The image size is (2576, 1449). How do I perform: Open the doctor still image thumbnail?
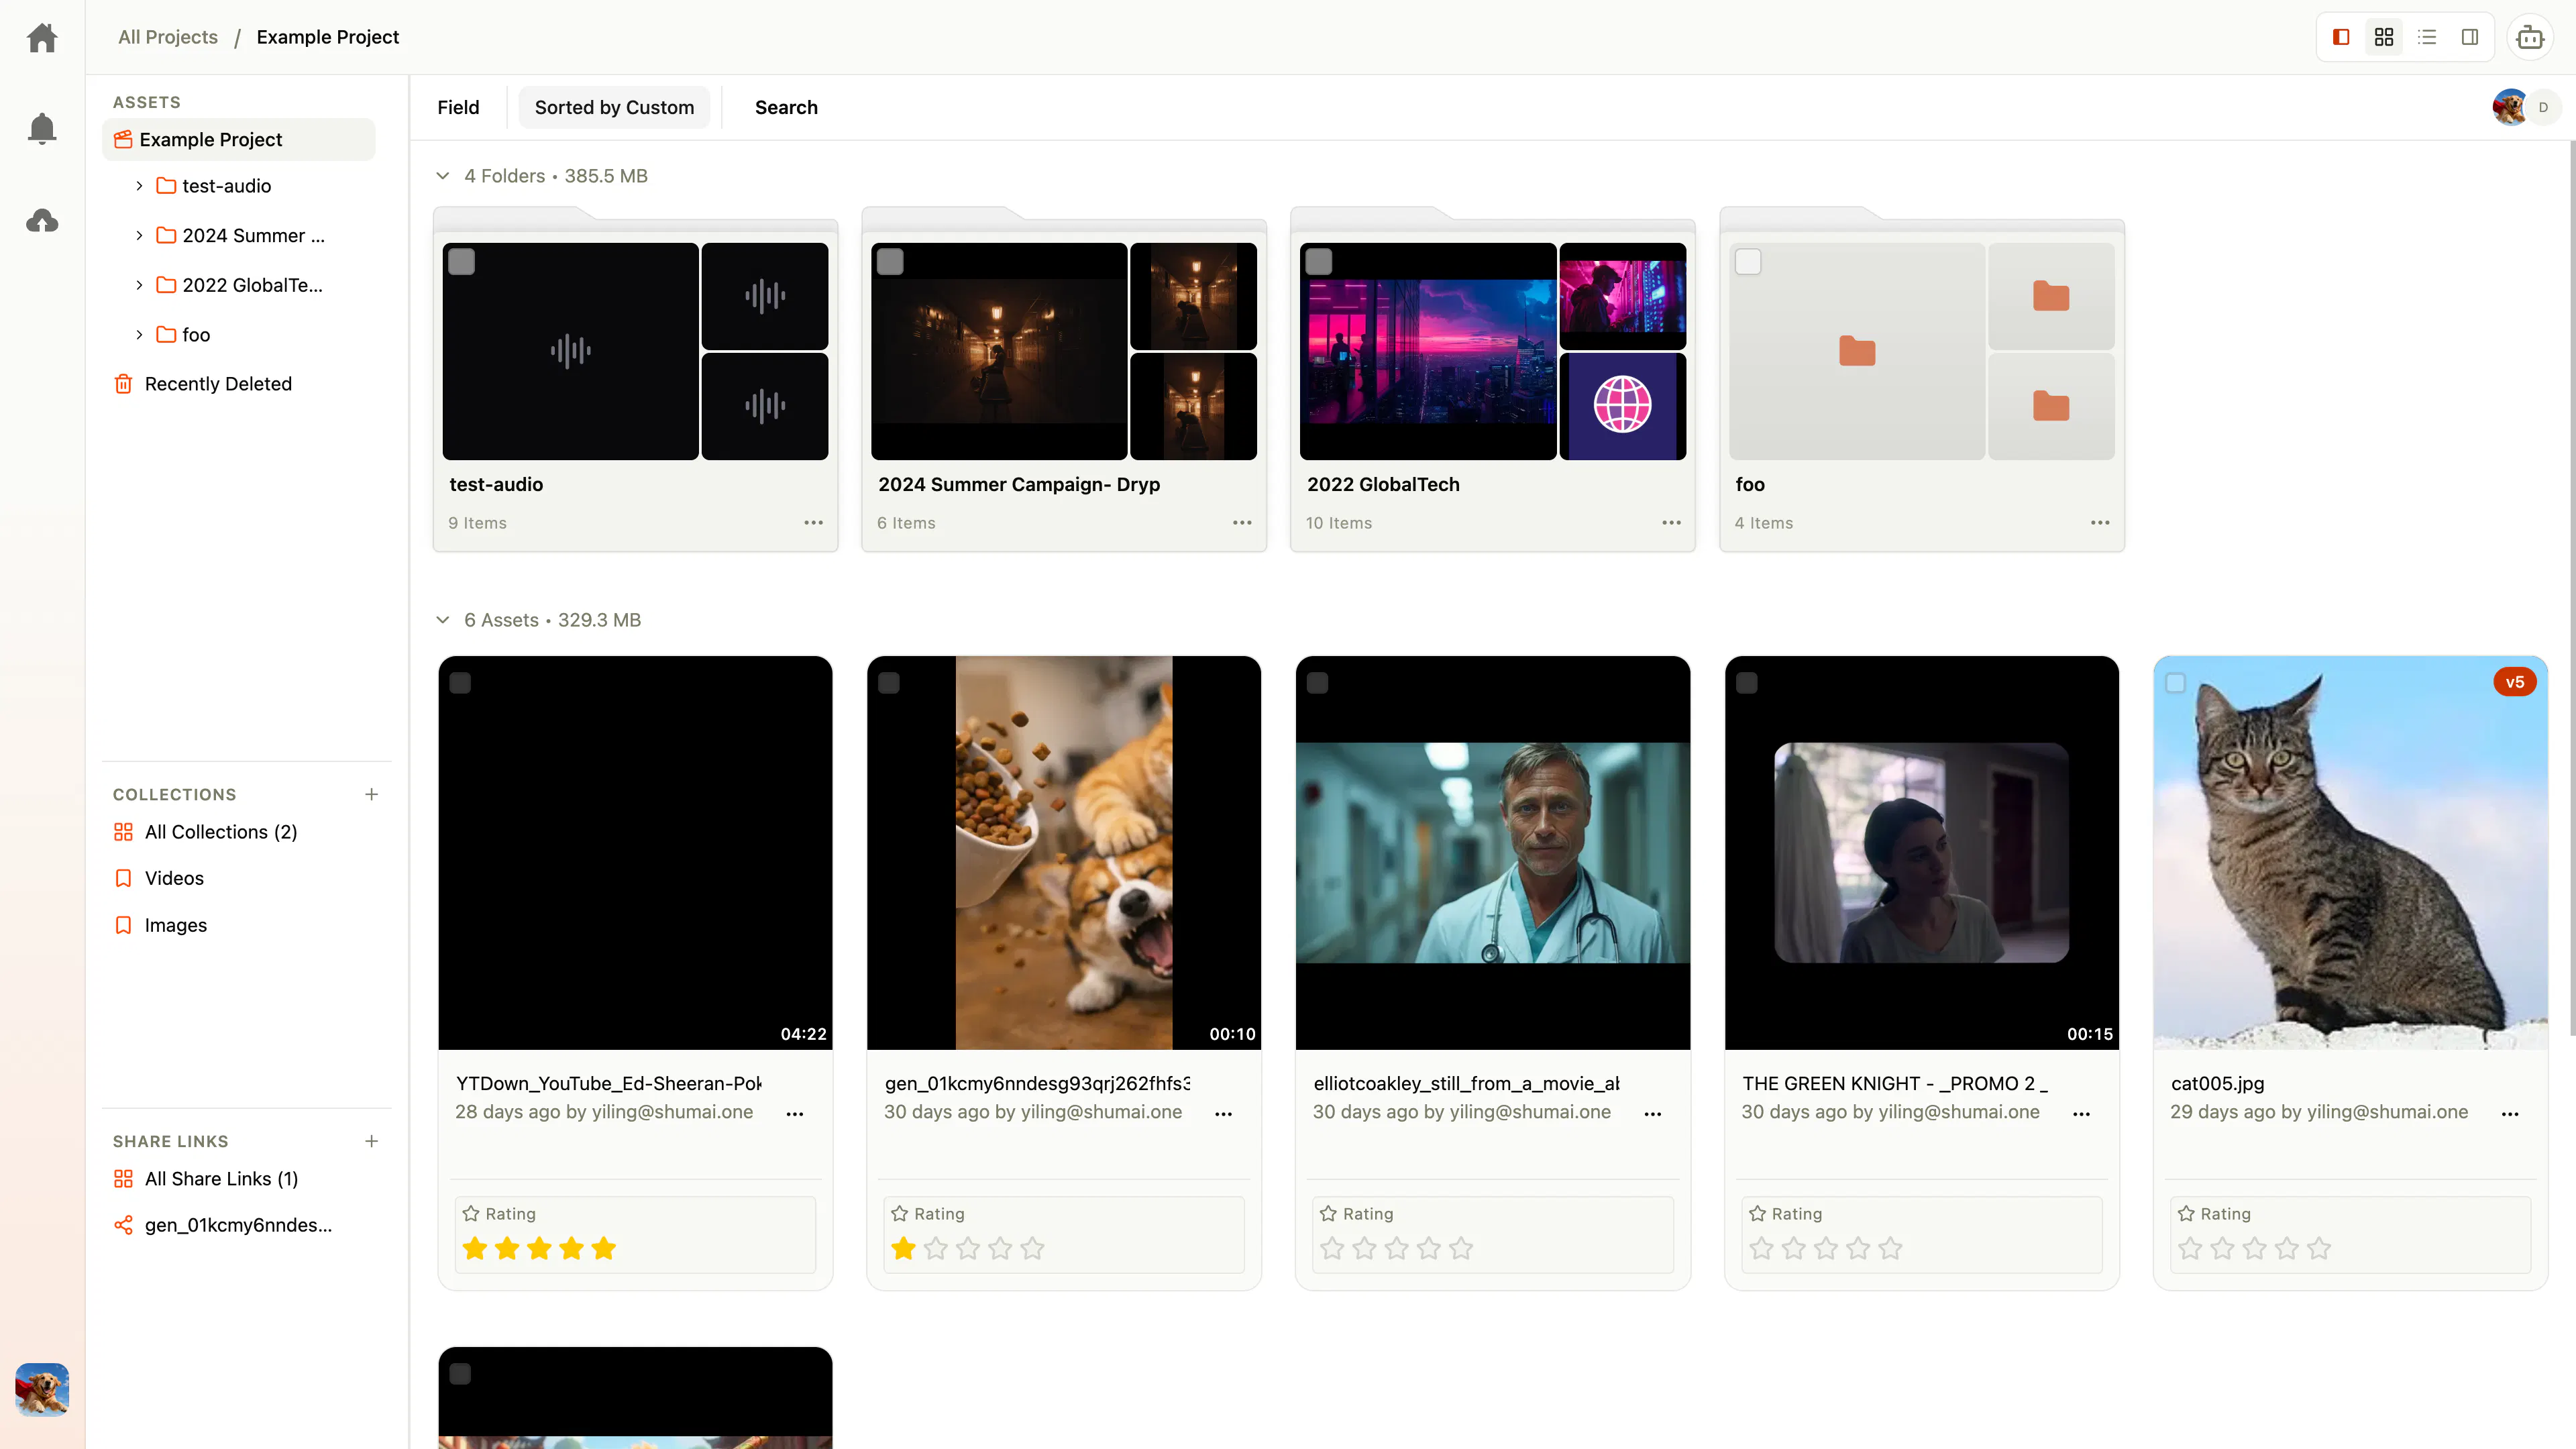point(1493,853)
